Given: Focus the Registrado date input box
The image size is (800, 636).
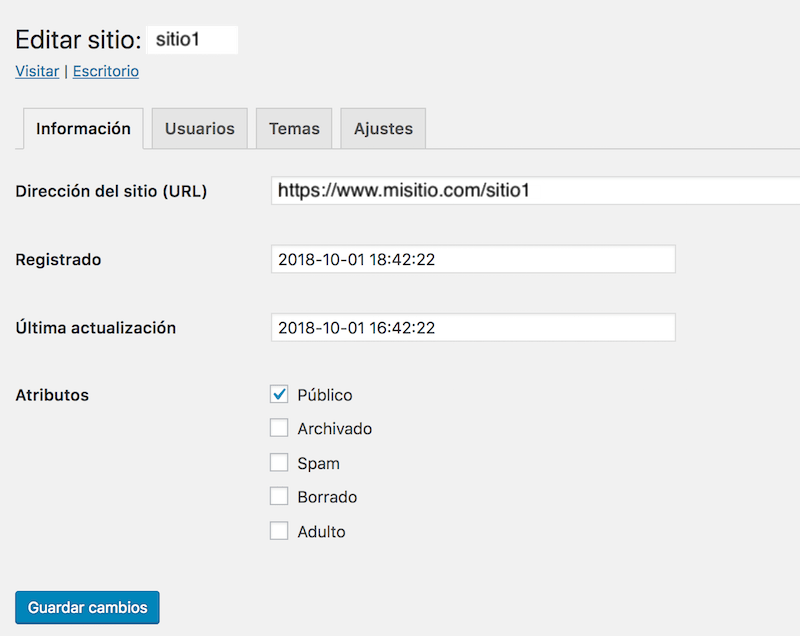Looking at the screenshot, I should click(x=473, y=259).
